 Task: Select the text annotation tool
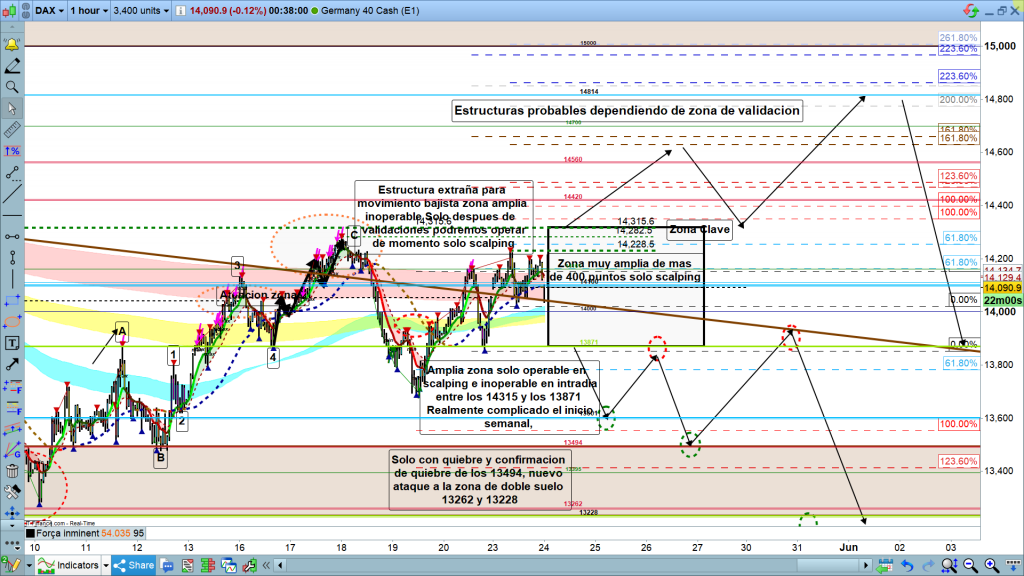point(12,343)
